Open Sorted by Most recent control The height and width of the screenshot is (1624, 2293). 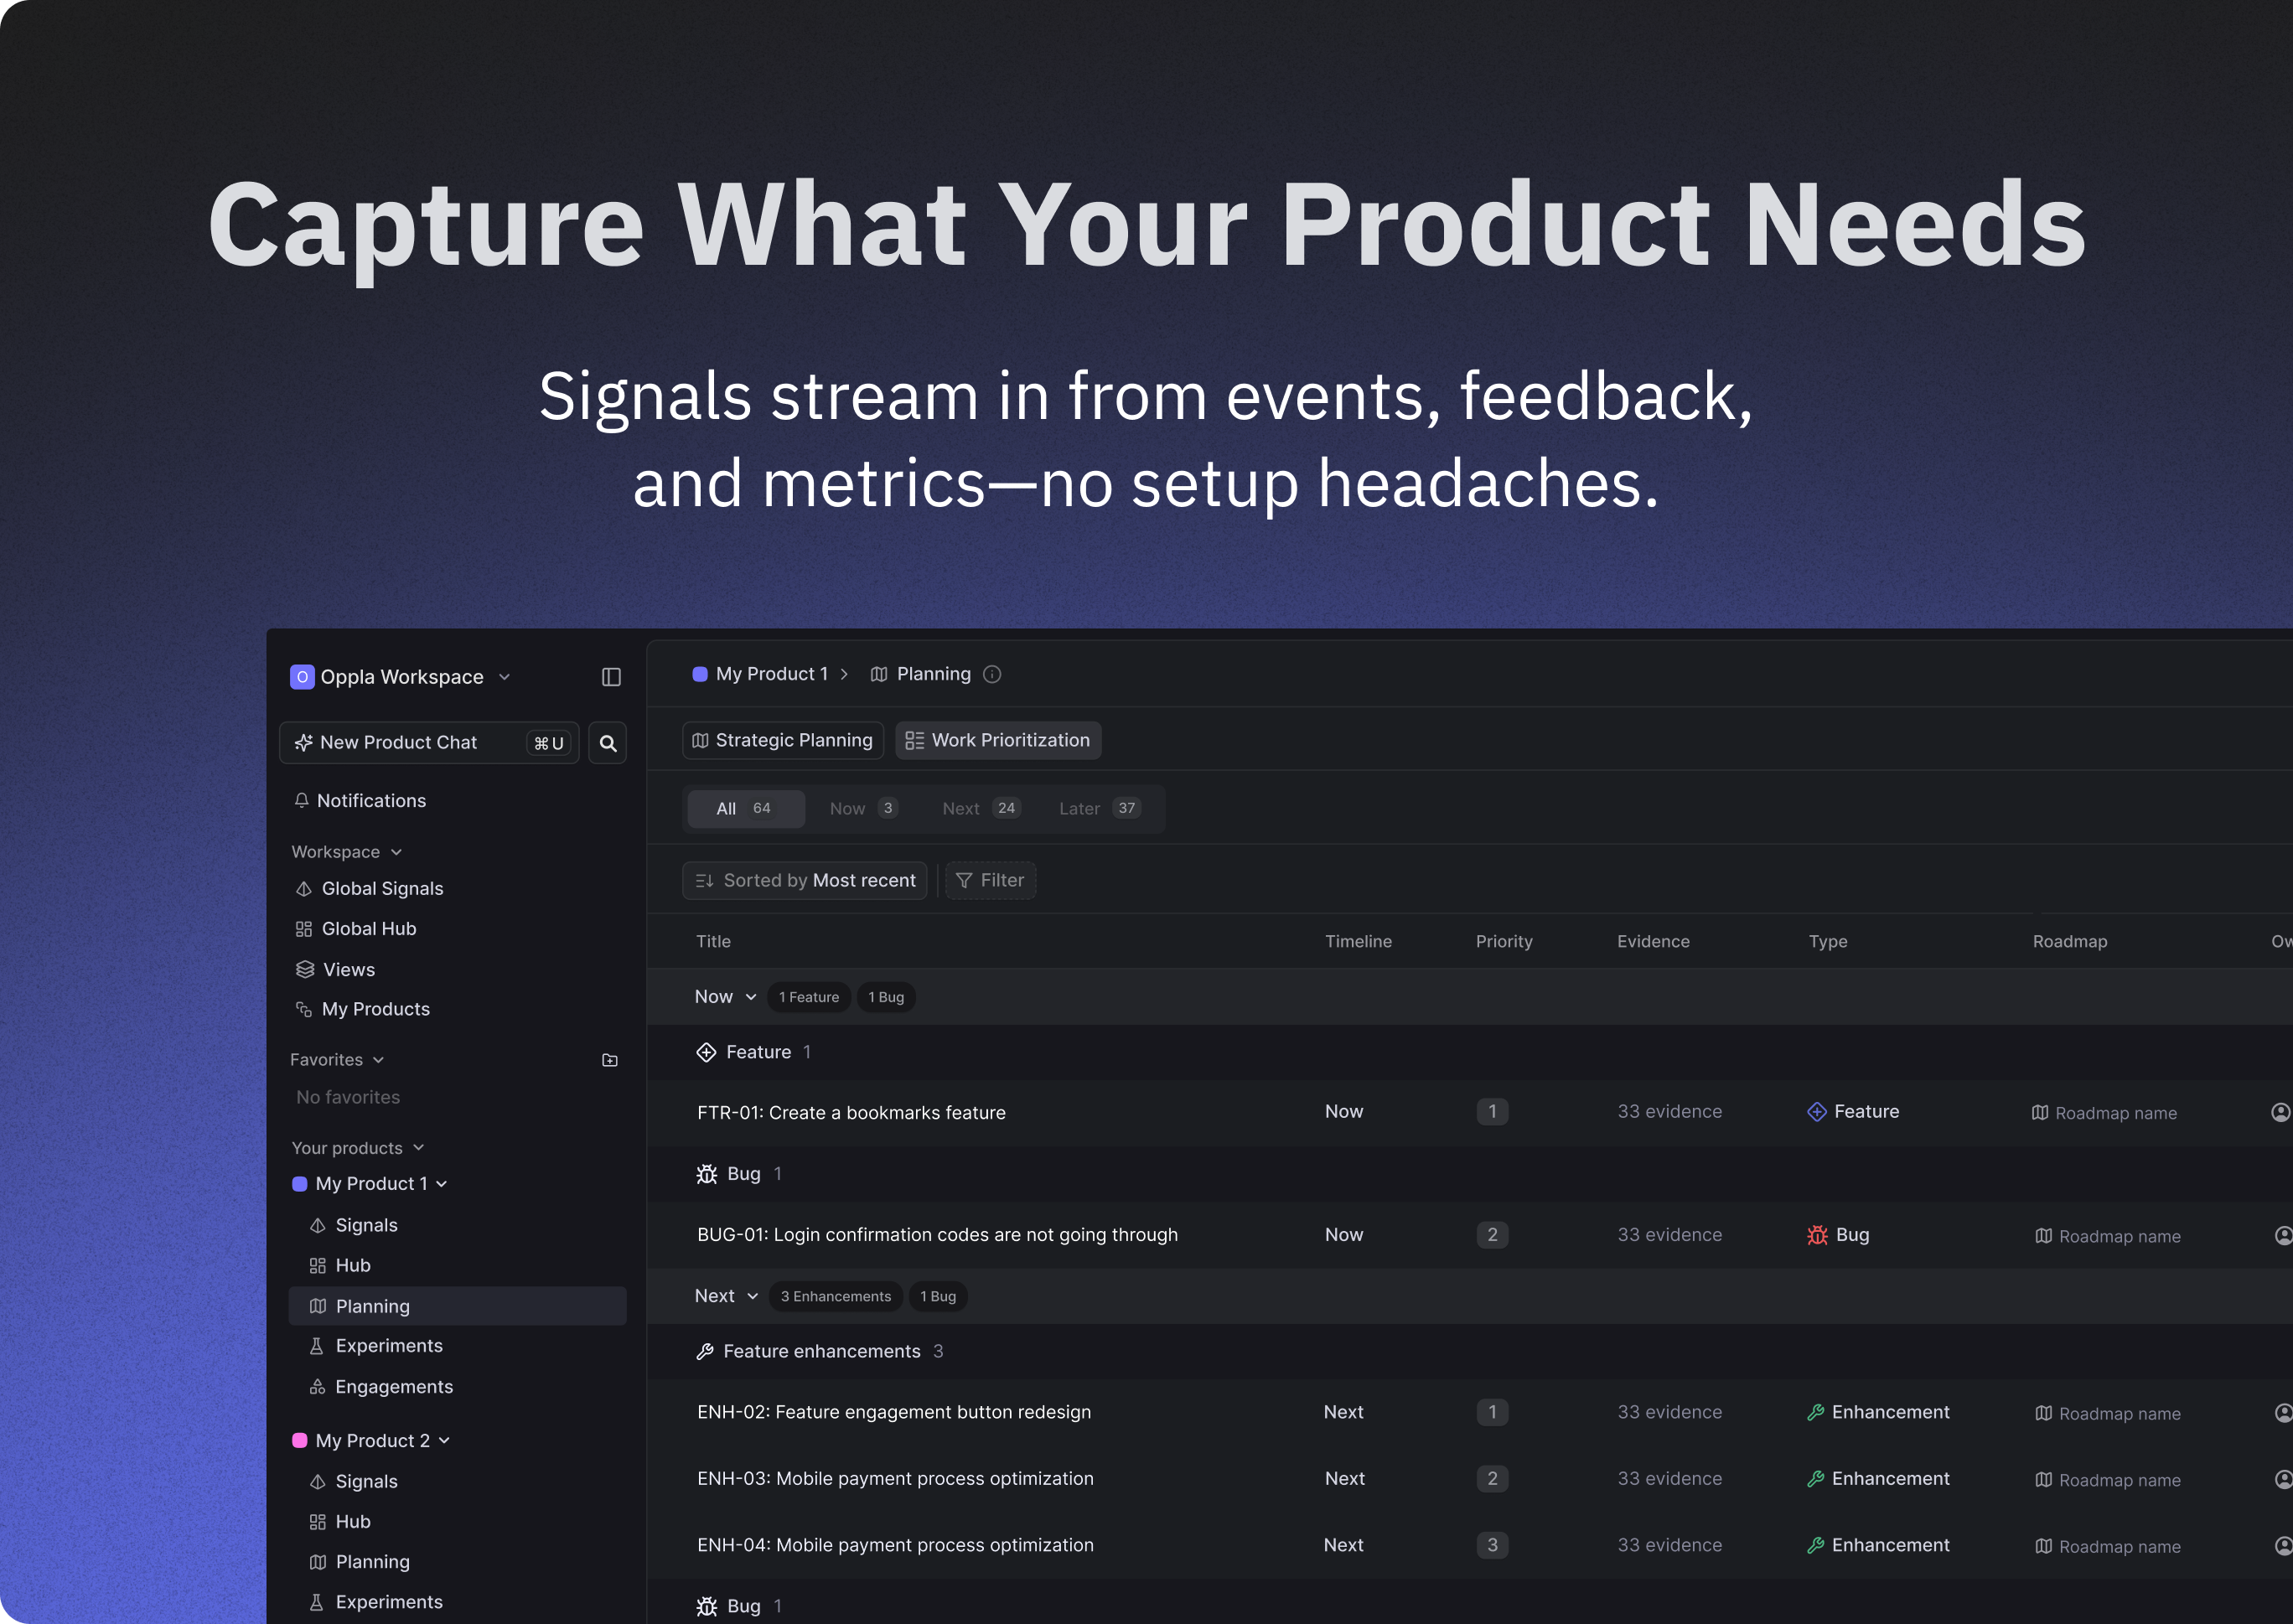804,880
